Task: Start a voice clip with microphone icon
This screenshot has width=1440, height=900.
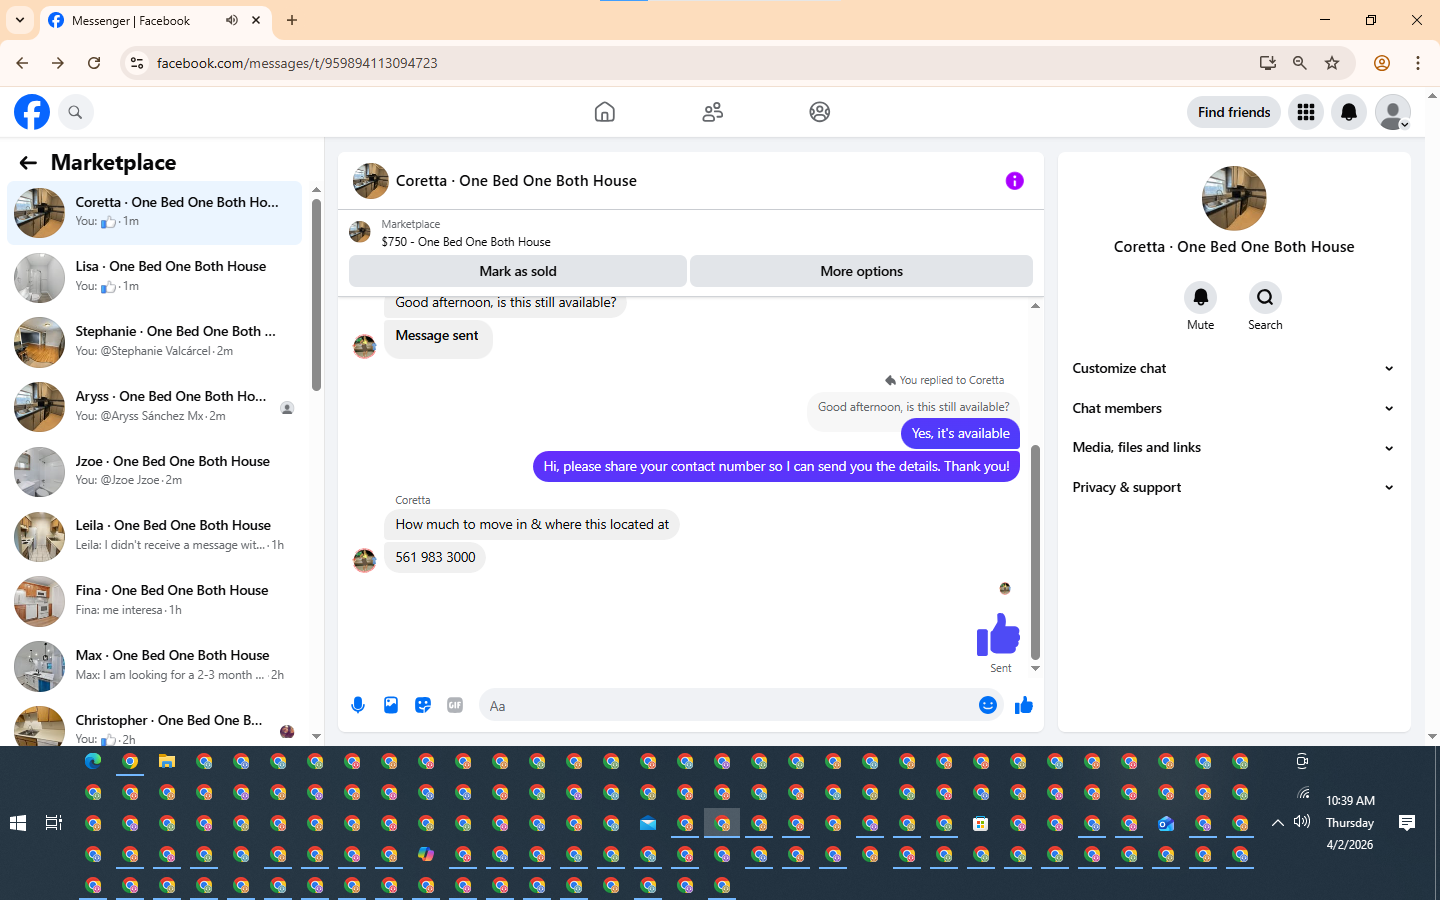Action: click(x=358, y=705)
